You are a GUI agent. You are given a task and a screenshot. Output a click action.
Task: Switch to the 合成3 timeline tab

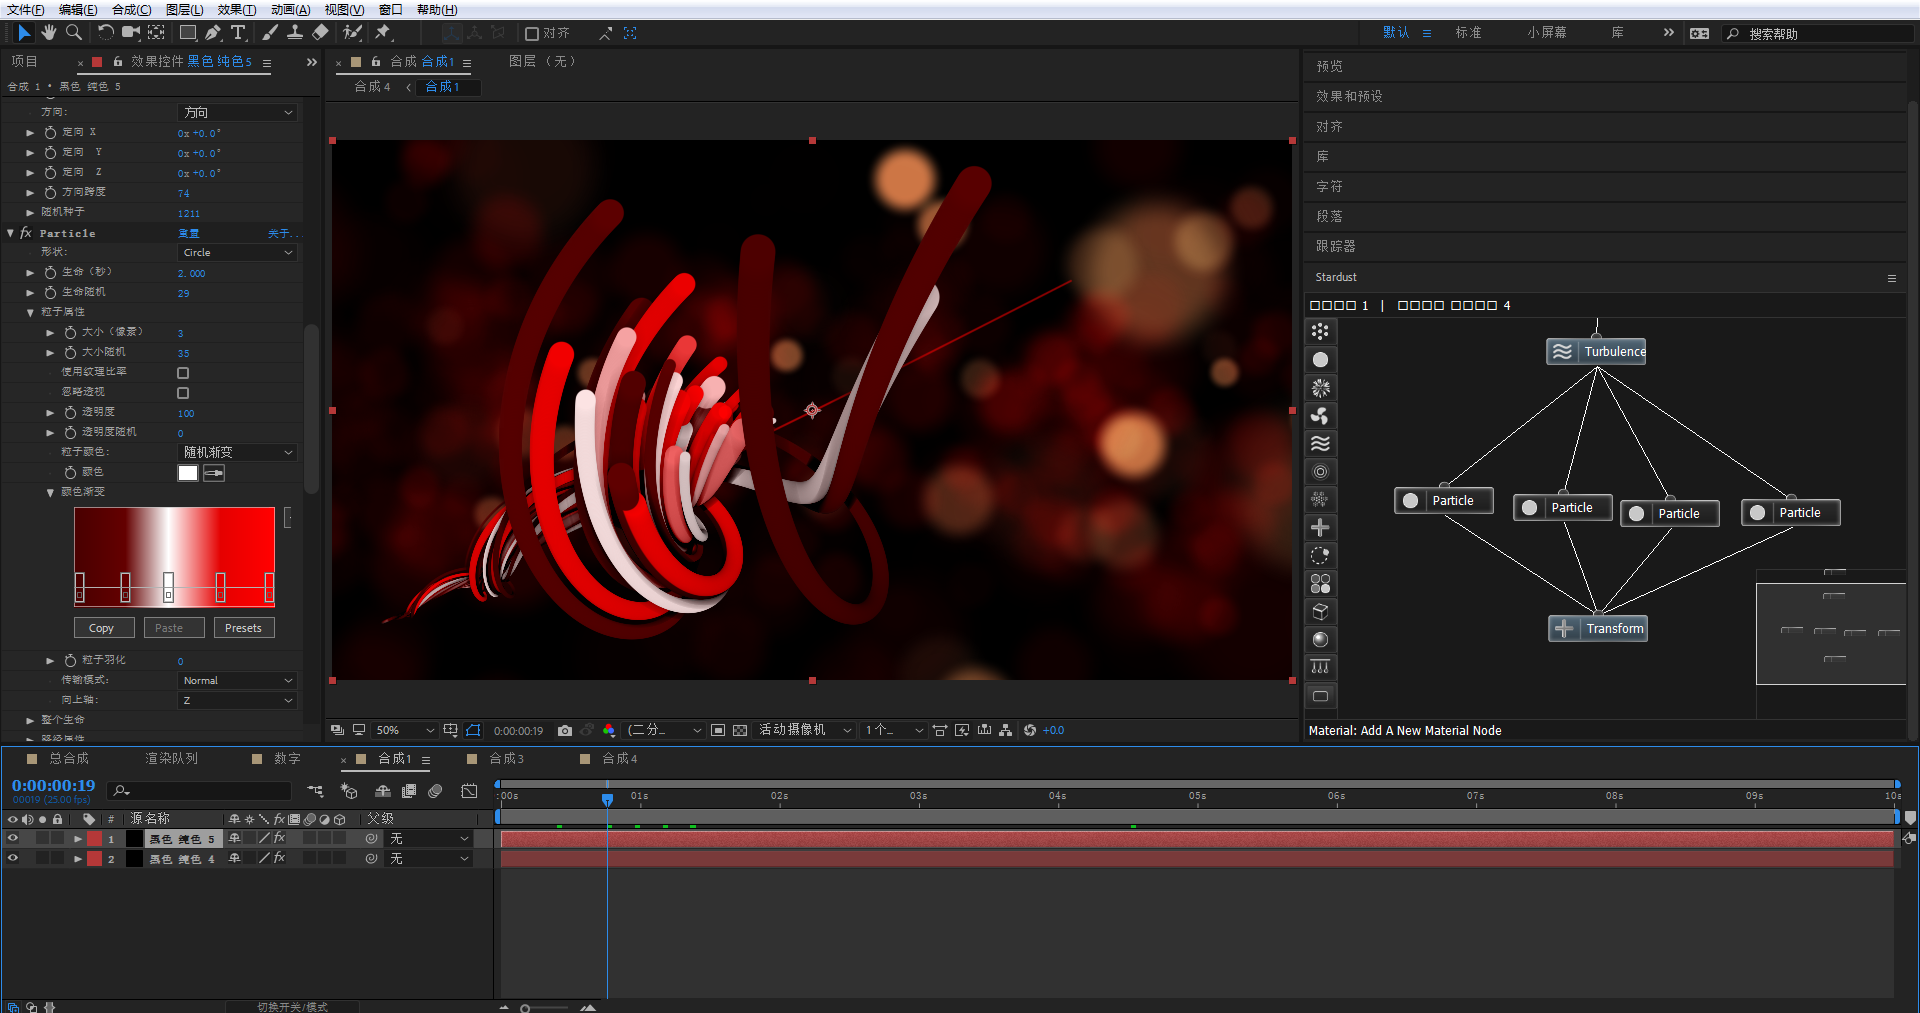coord(506,759)
